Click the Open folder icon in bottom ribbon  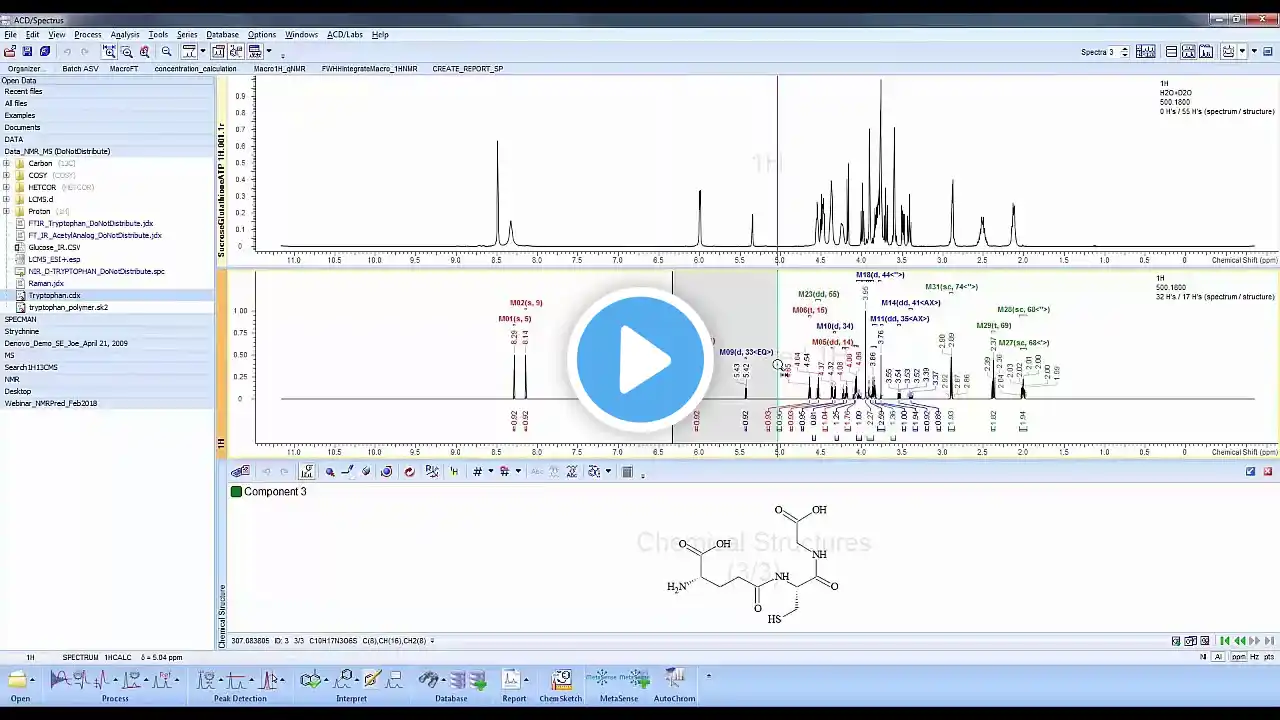tap(17, 680)
